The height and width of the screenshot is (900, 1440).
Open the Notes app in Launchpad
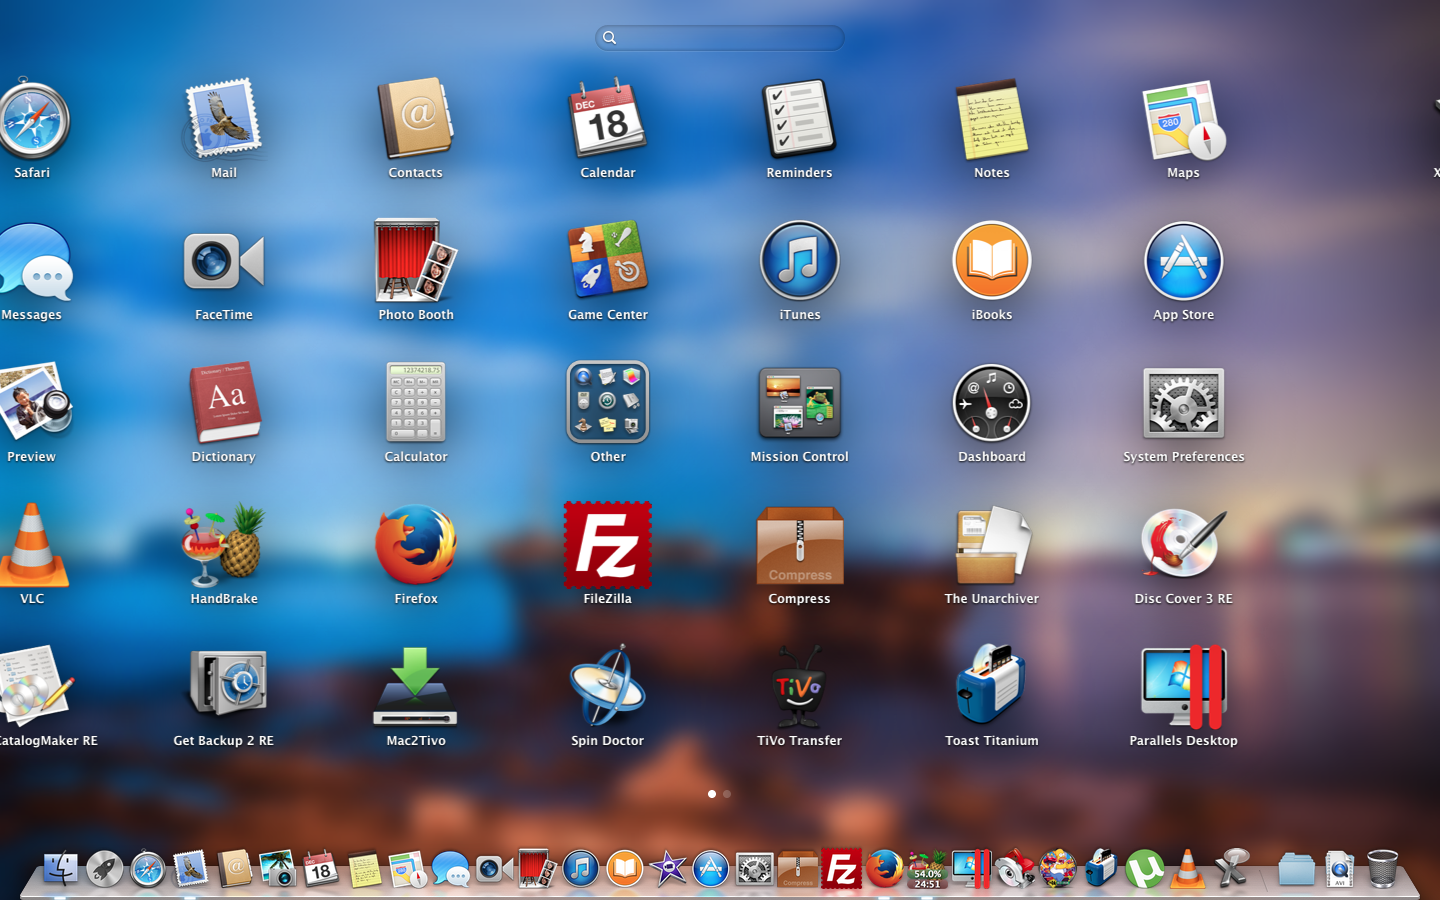coord(991,120)
